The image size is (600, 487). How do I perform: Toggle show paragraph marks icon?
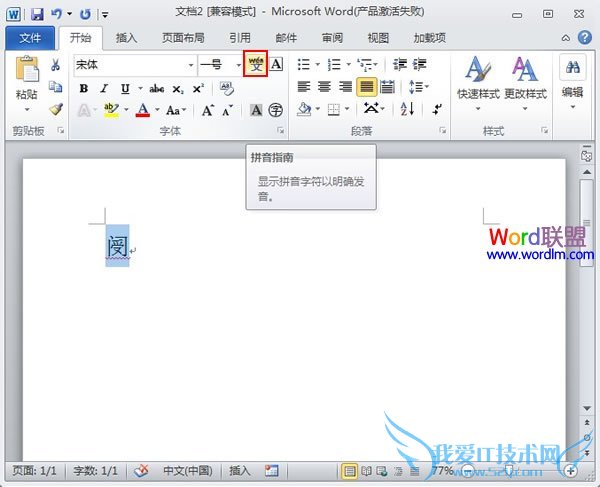(x=437, y=109)
